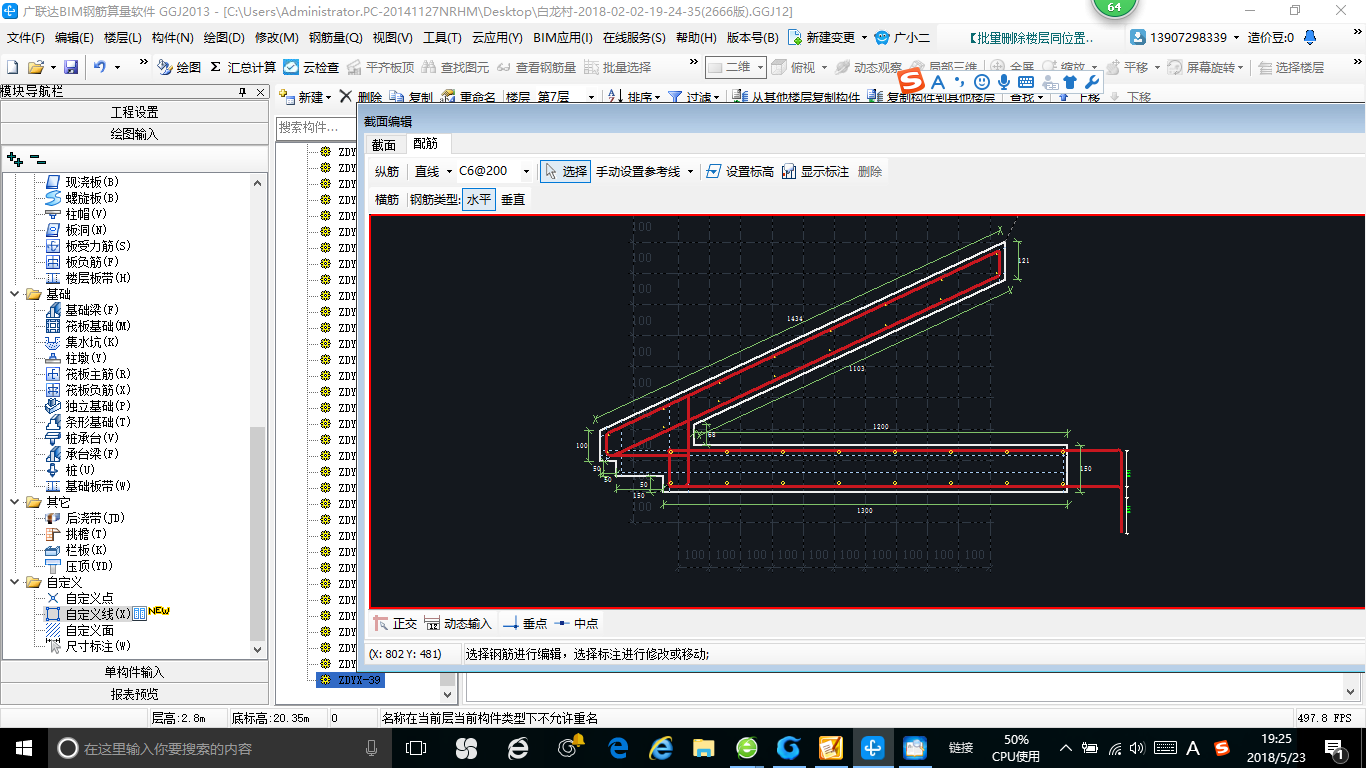Select ZDYX-39 in the component list
The image size is (1366, 768).
(x=350, y=680)
